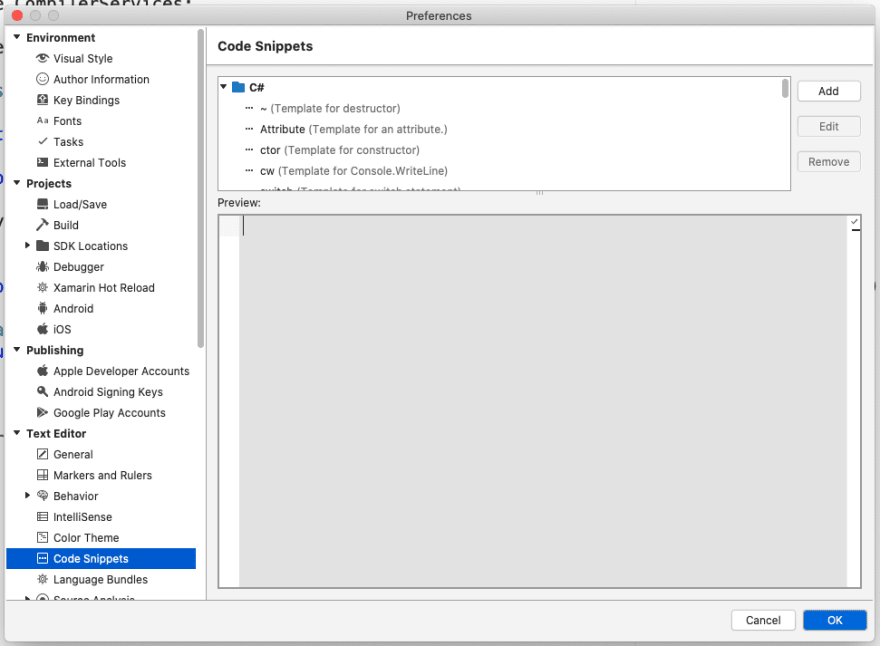Cancel the Preferences dialog
Image resolution: width=880 pixels, height=646 pixels.
pos(763,620)
